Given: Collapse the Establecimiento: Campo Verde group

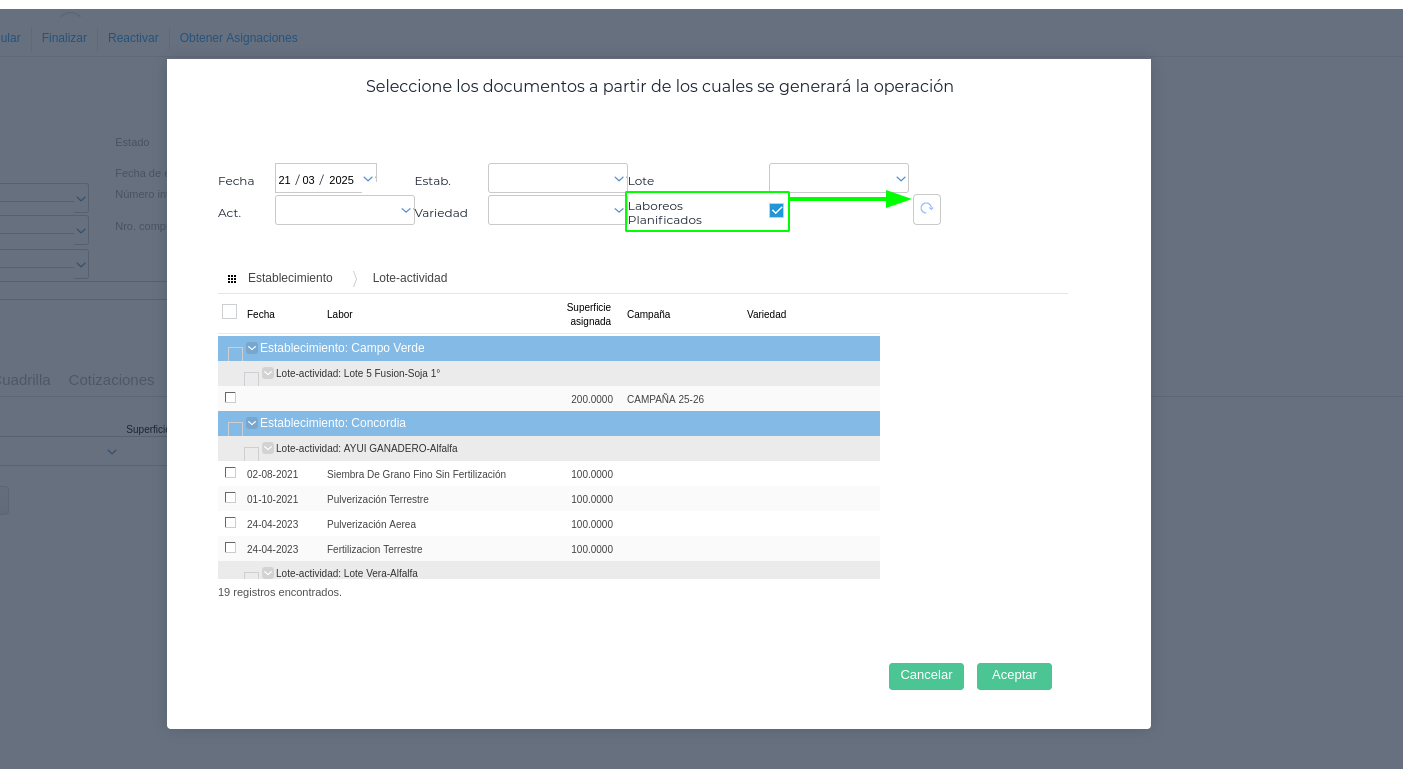Looking at the screenshot, I should click(x=252, y=348).
